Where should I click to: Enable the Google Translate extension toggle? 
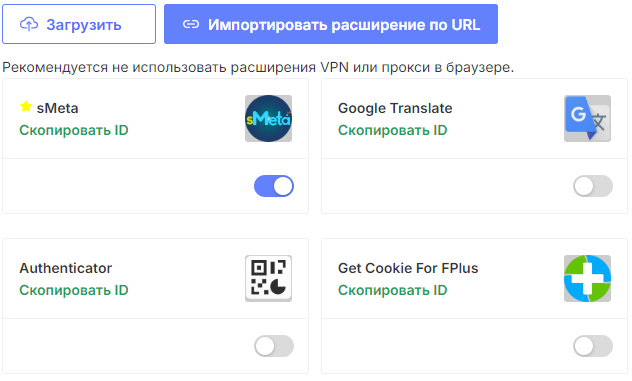point(593,186)
